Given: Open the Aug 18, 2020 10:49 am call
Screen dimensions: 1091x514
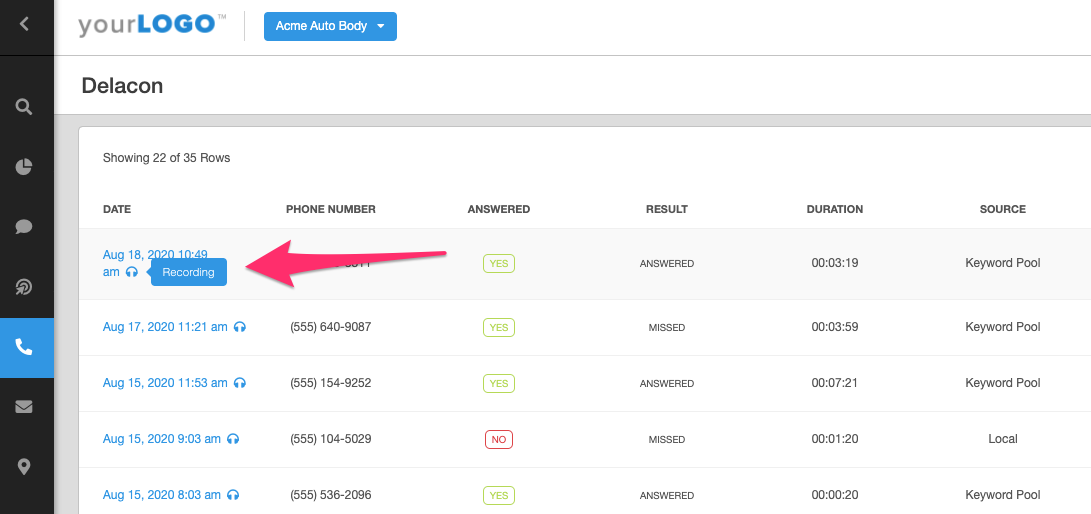Looking at the screenshot, I should click(x=155, y=263).
